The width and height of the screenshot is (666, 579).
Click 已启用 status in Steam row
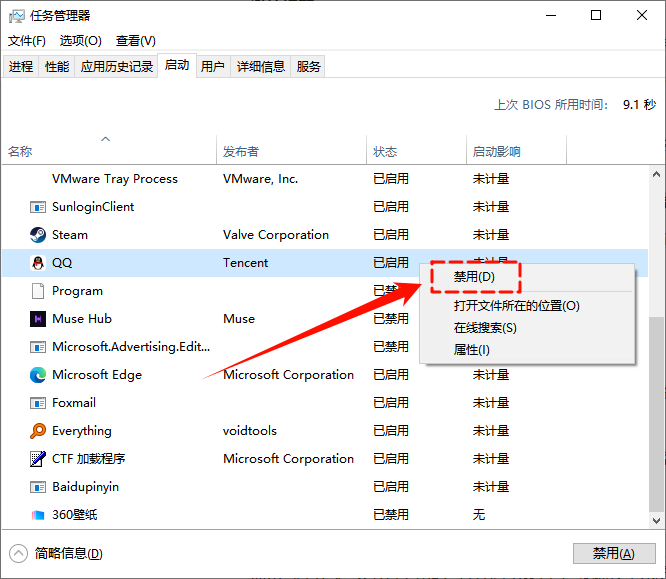point(391,235)
